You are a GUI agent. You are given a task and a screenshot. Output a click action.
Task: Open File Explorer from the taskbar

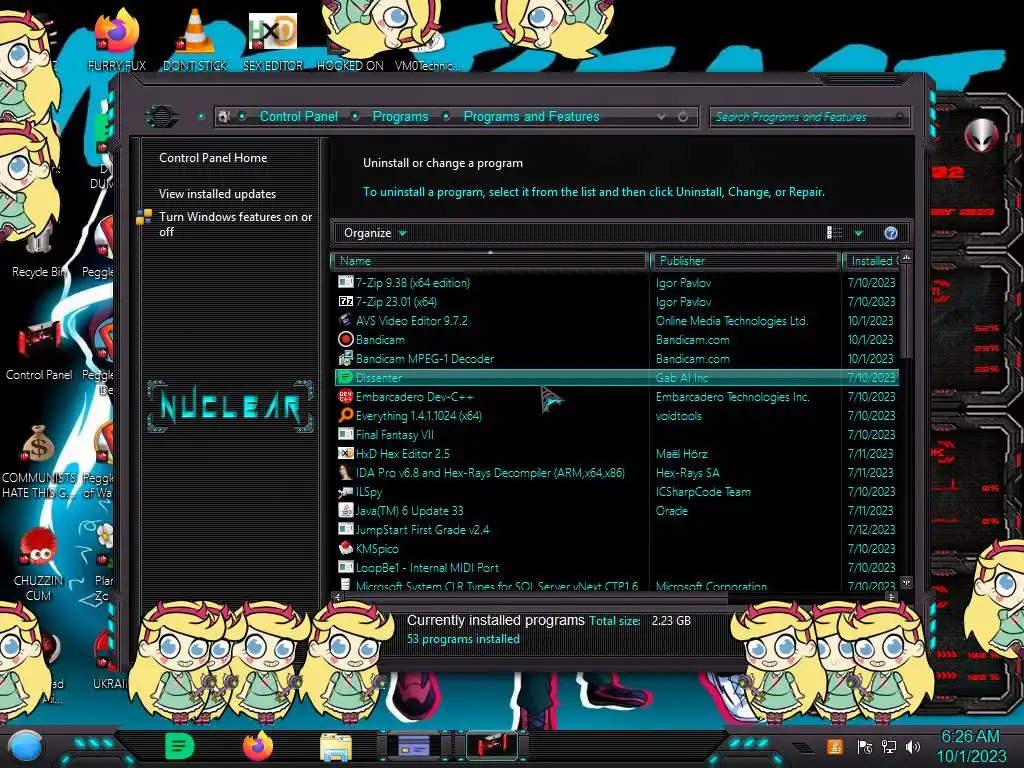336,746
